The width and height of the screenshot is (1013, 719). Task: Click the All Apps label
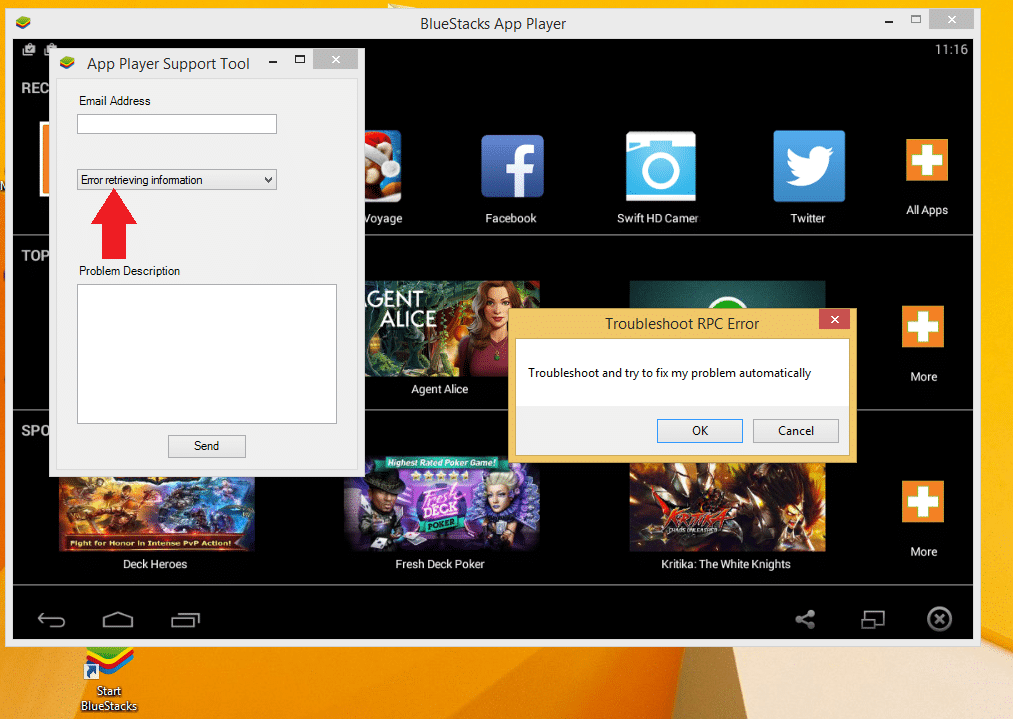pos(926,210)
